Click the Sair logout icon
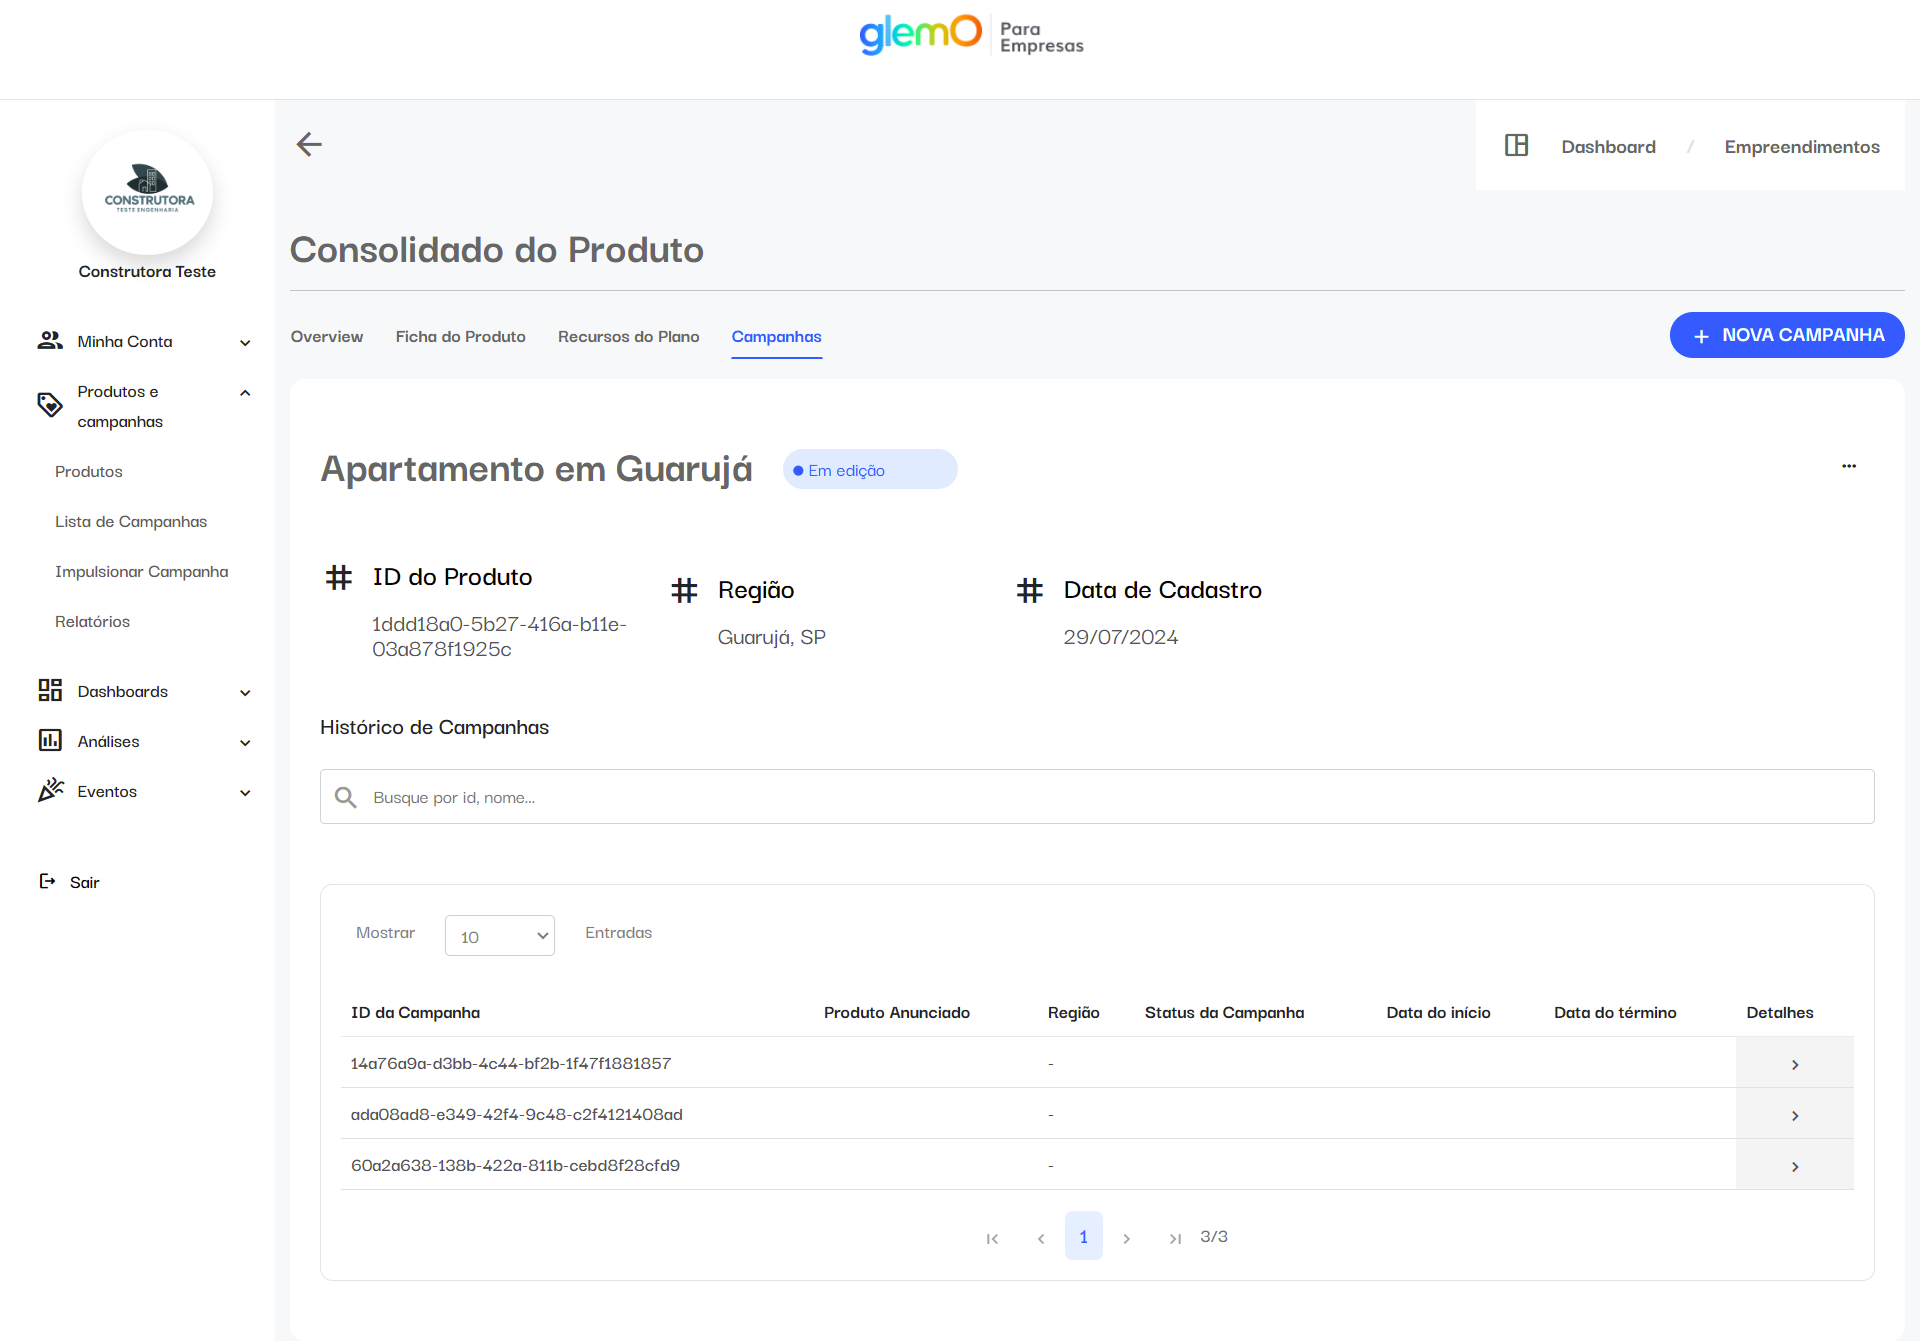Screen dimensions: 1920x1341 (47, 881)
